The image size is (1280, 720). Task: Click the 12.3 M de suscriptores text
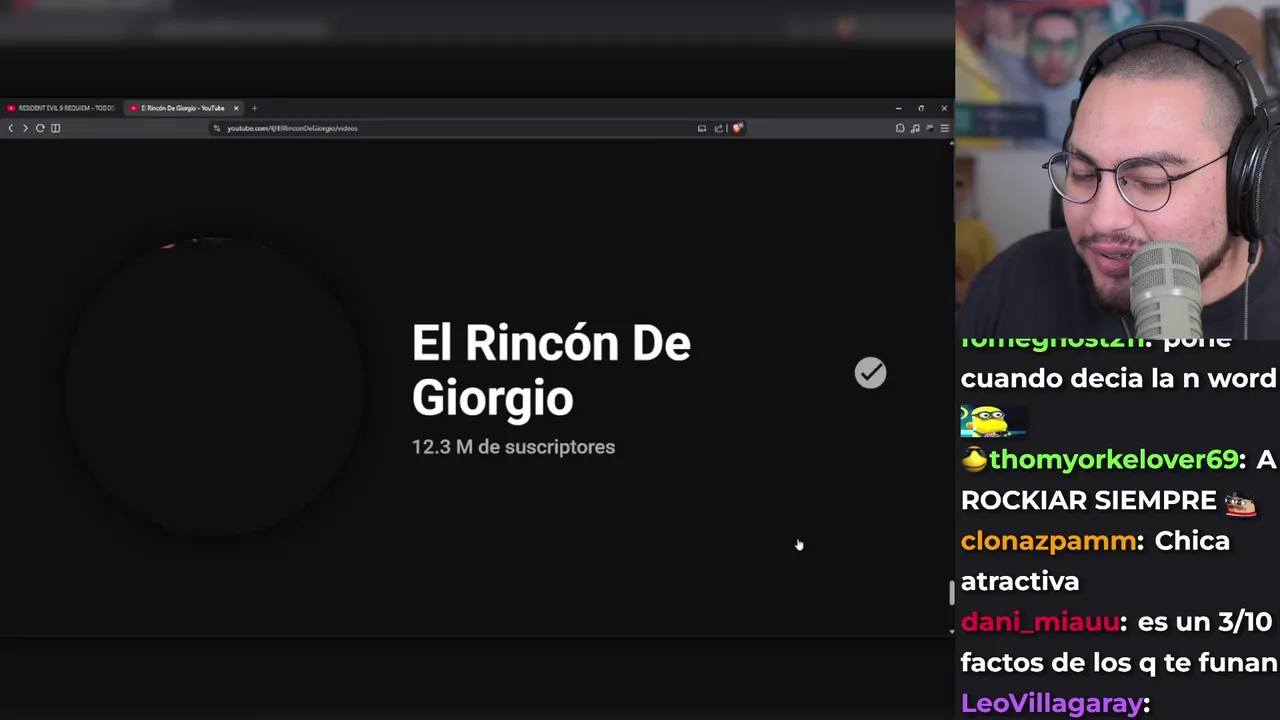[x=513, y=447]
